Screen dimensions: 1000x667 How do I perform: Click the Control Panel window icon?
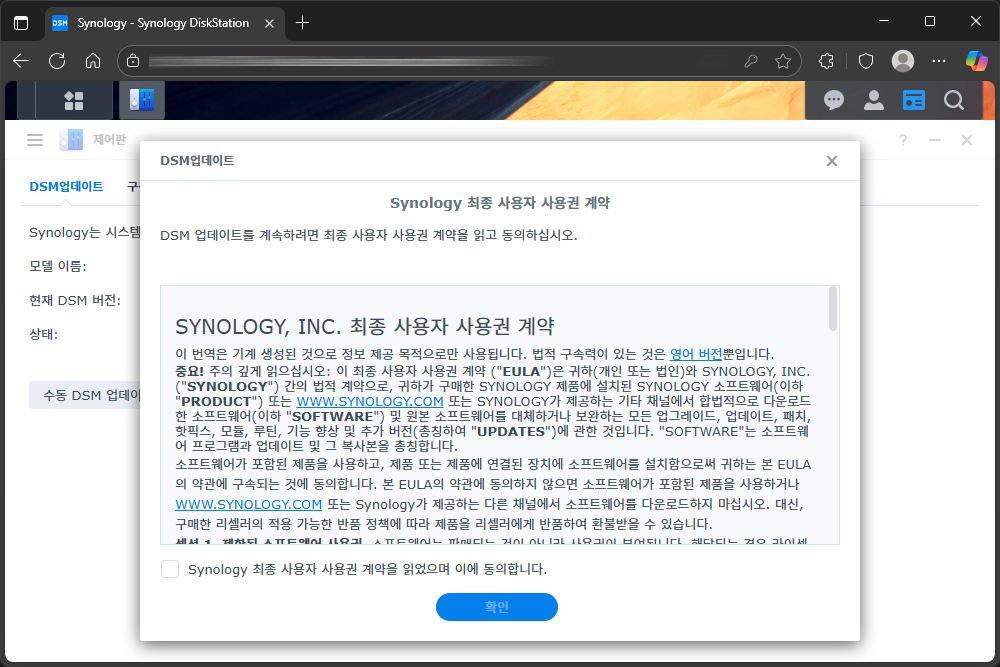(x=71, y=140)
